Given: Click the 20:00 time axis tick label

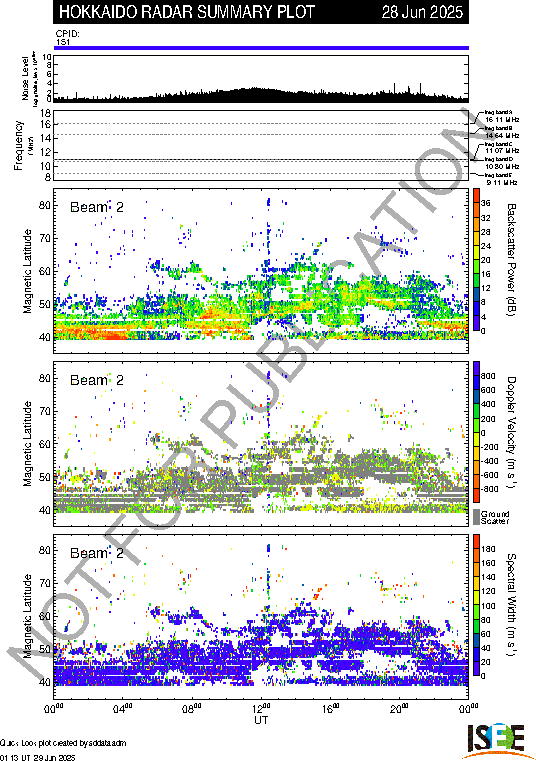Looking at the screenshot, I should pyautogui.click(x=400, y=708).
